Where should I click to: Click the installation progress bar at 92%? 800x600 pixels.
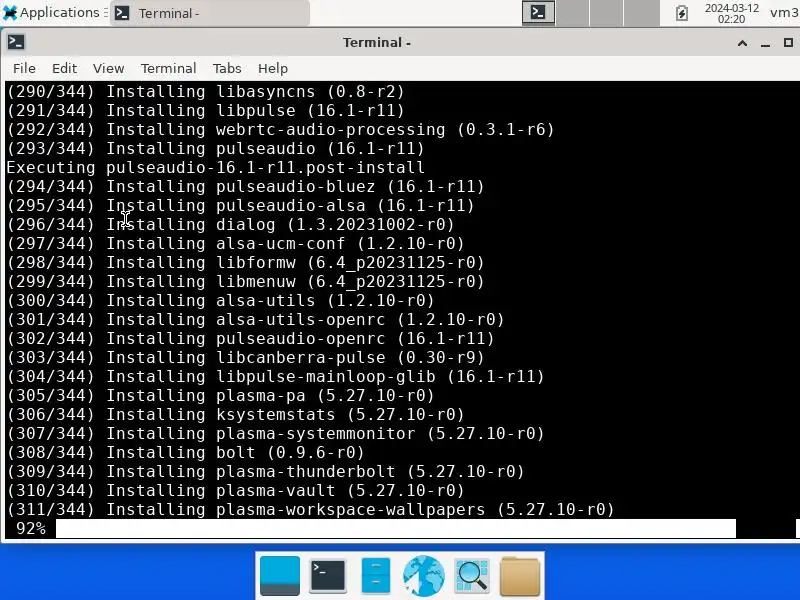(x=396, y=529)
